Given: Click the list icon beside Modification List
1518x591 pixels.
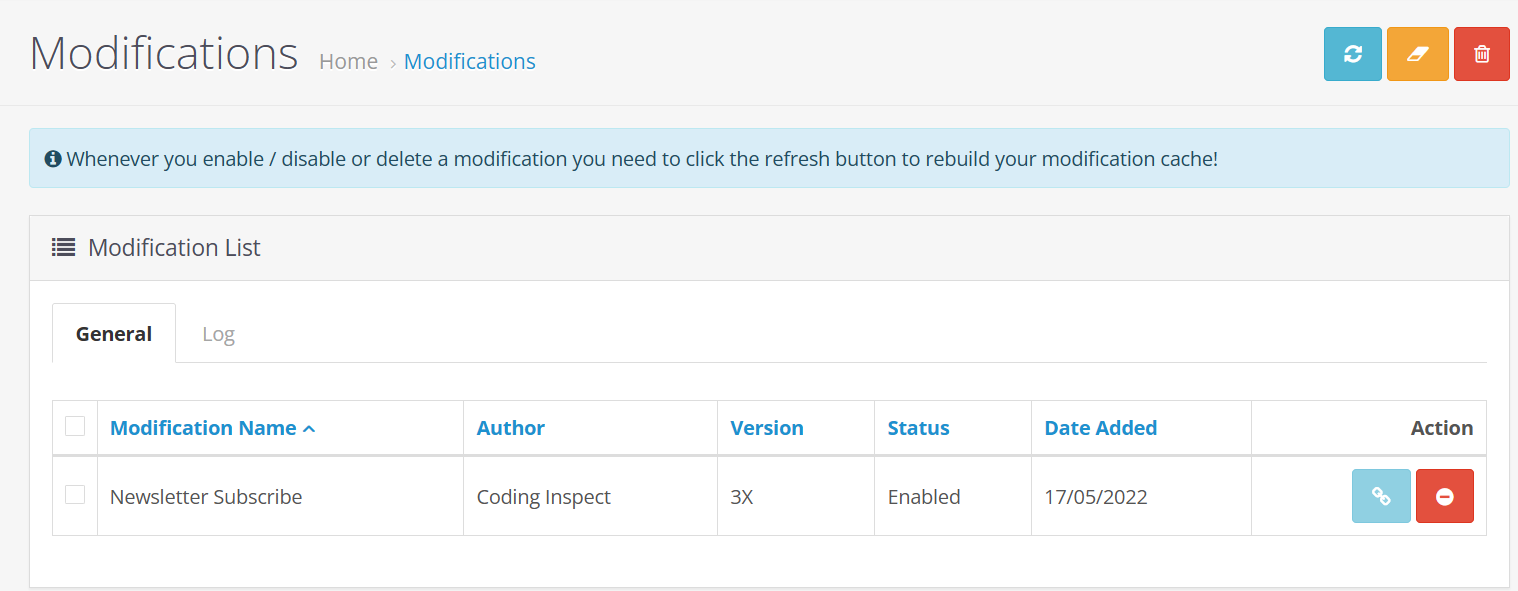Looking at the screenshot, I should (x=64, y=247).
